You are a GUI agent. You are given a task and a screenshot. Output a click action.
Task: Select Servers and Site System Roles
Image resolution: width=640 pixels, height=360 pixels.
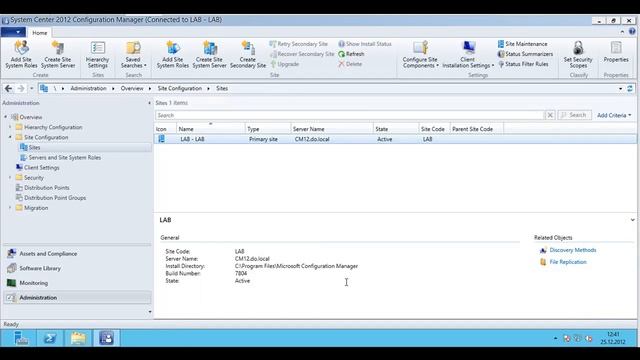[64, 158]
